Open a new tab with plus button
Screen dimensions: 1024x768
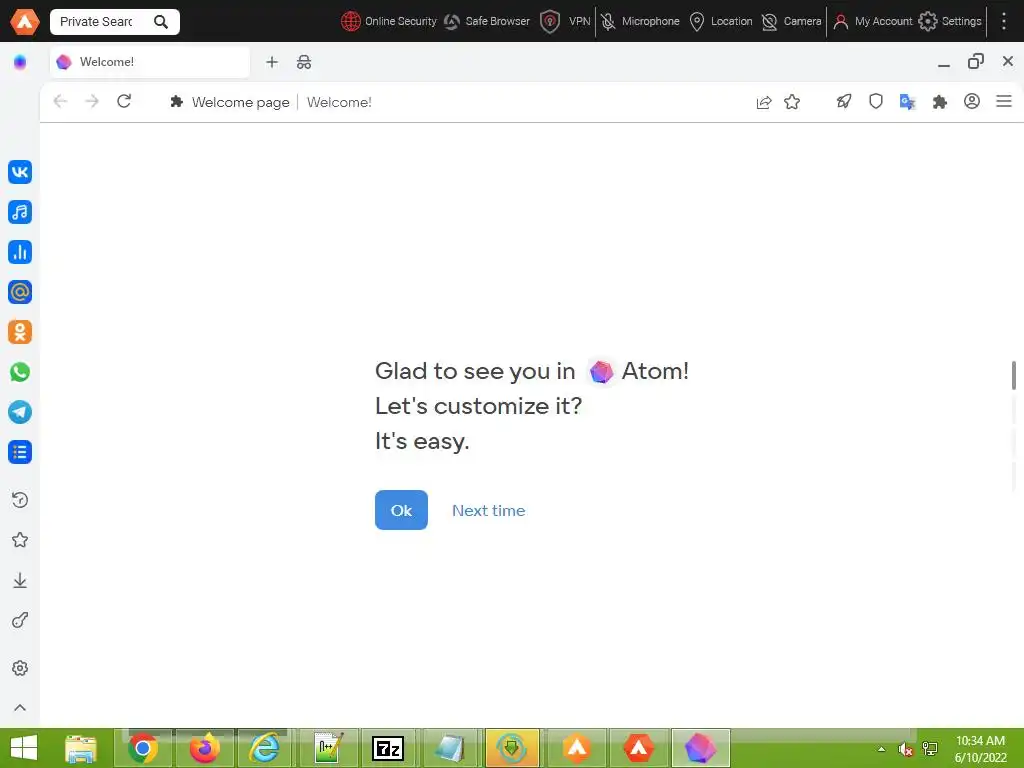pyautogui.click(x=272, y=62)
